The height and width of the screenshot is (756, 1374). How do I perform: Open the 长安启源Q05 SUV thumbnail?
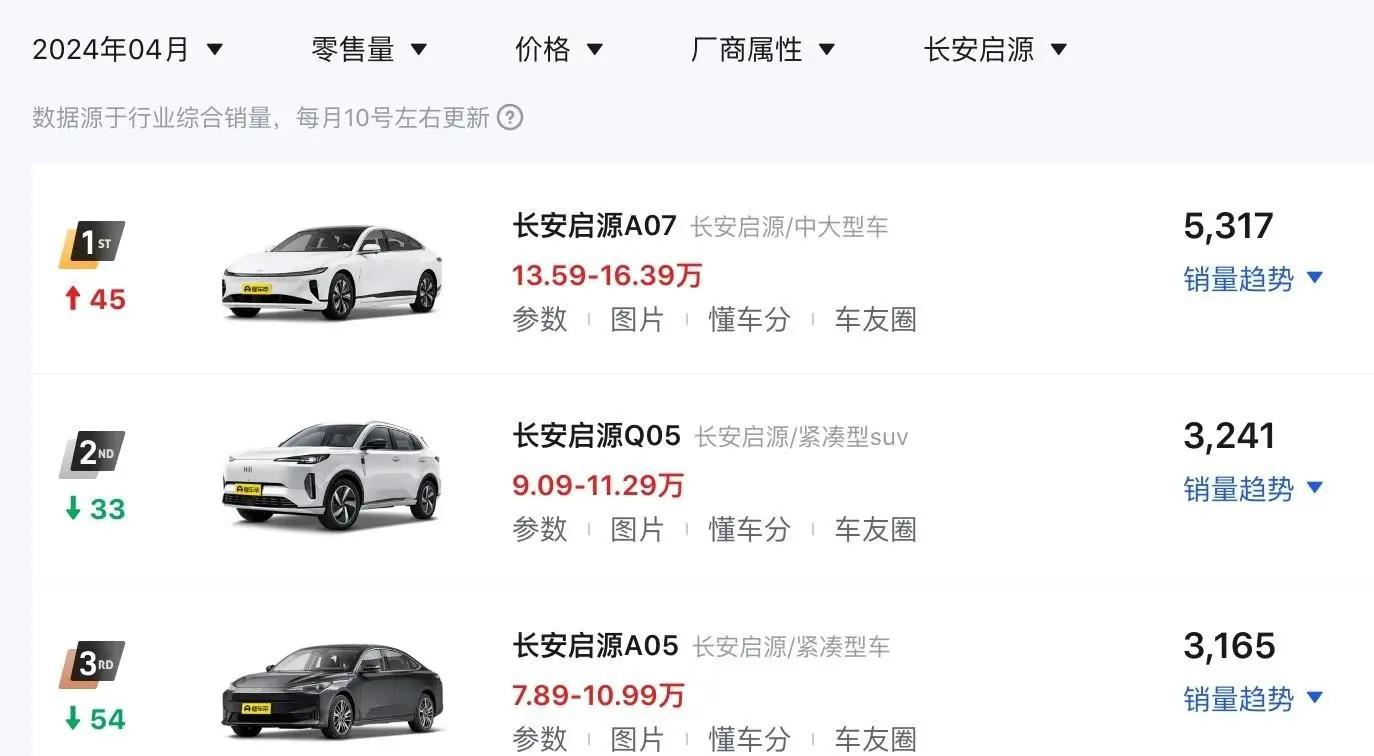[x=332, y=476]
